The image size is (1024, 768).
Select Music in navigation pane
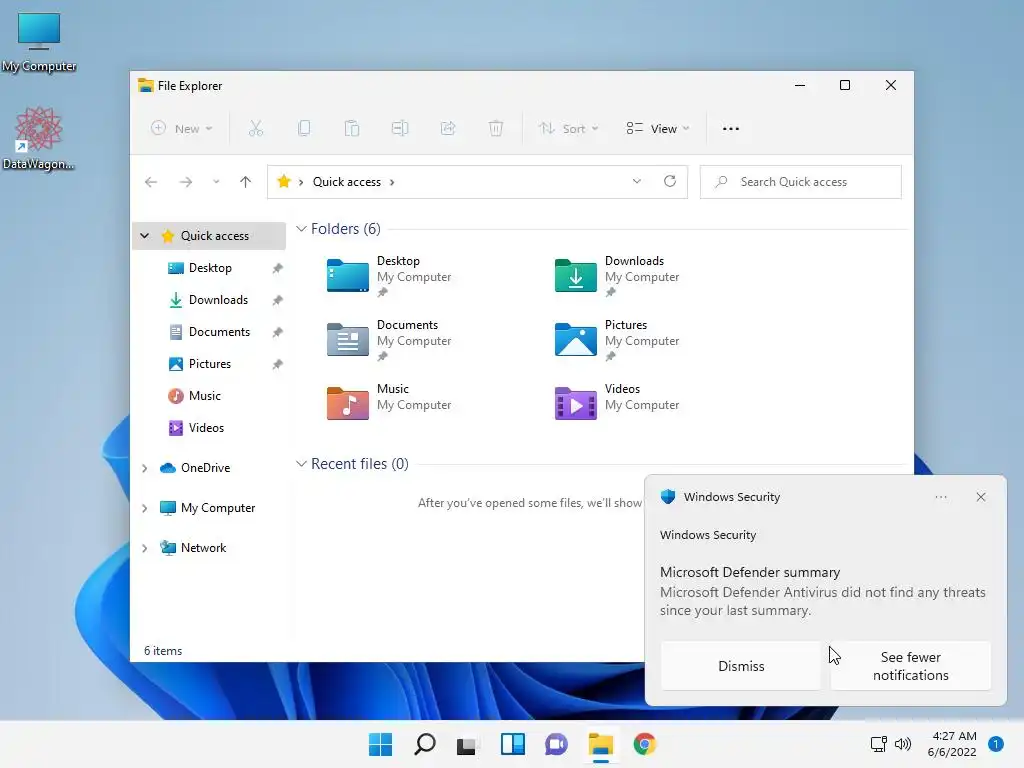tap(204, 396)
